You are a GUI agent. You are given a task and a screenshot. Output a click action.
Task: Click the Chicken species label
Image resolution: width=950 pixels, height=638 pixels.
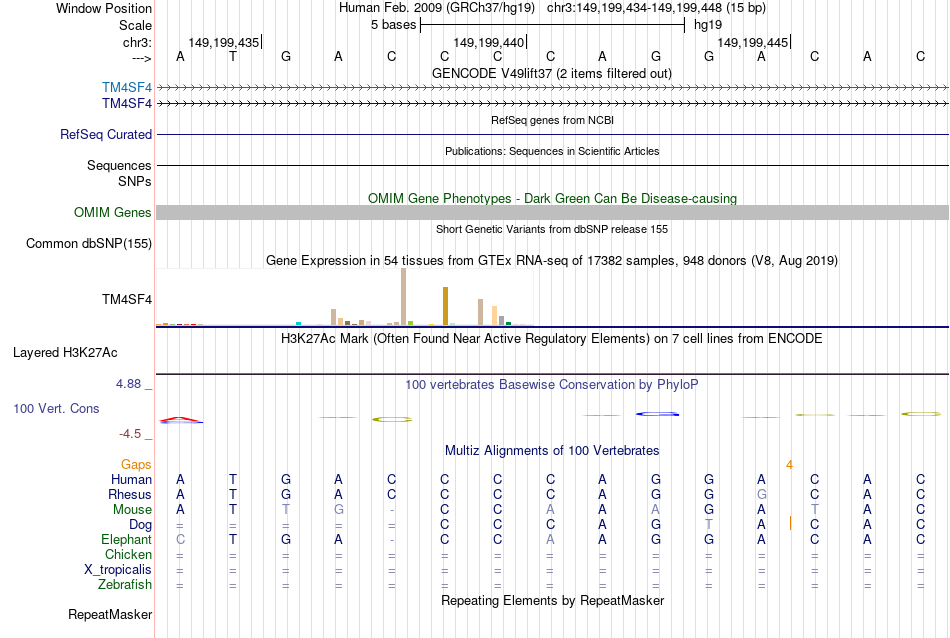click(x=128, y=554)
